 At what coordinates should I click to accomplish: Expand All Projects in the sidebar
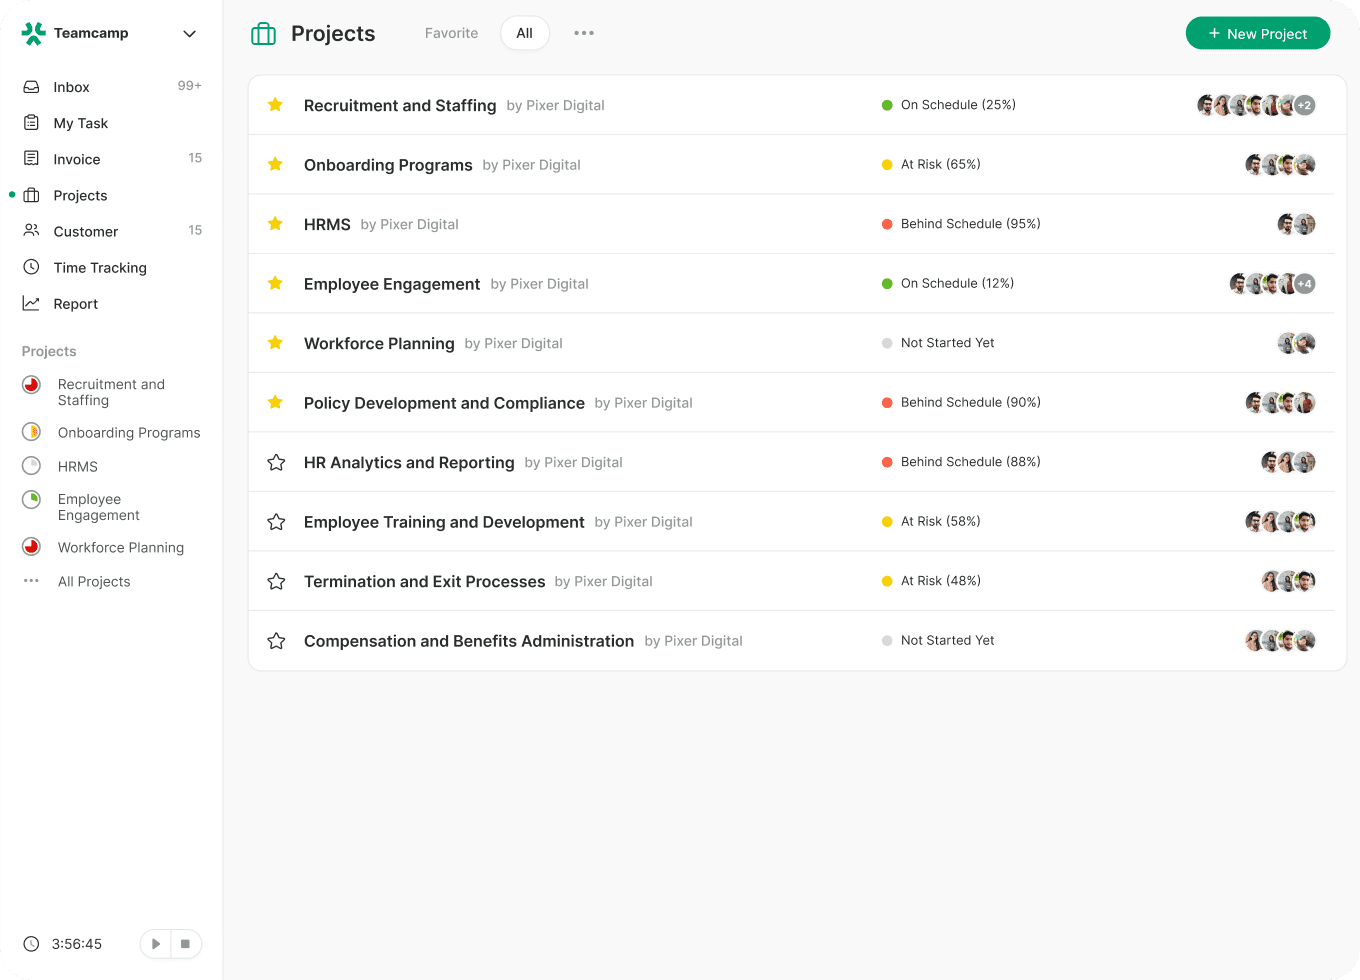(x=93, y=581)
